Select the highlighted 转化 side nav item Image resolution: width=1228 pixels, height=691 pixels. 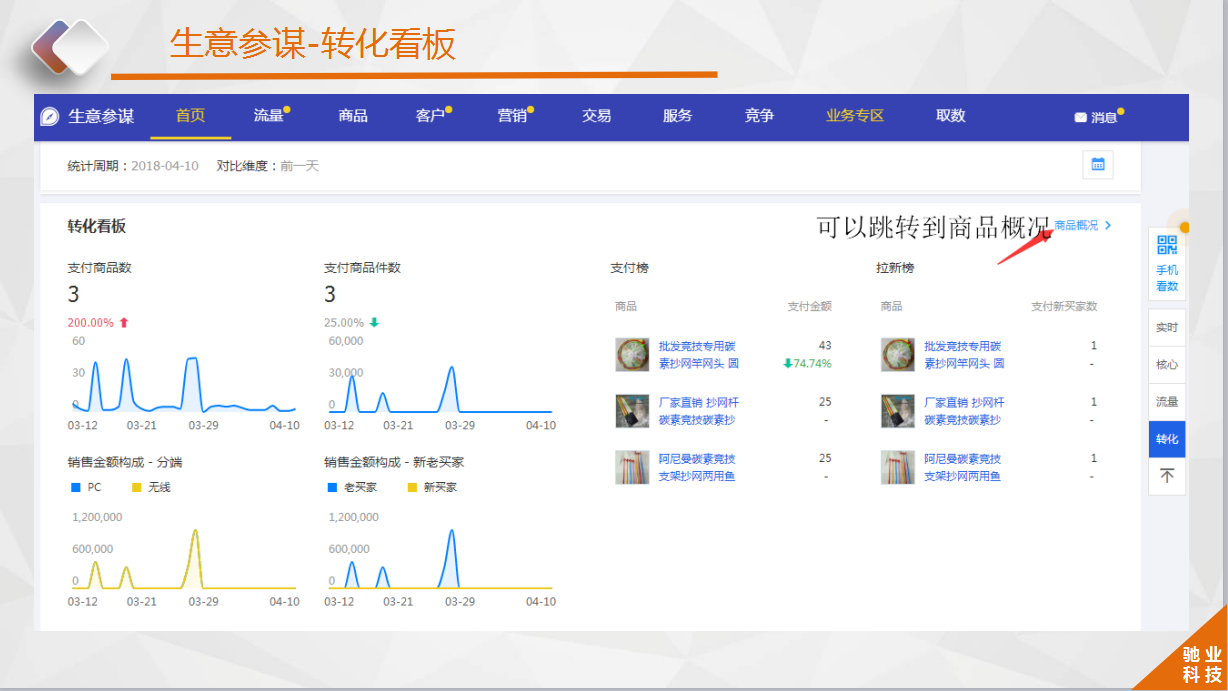[x=1167, y=439]
